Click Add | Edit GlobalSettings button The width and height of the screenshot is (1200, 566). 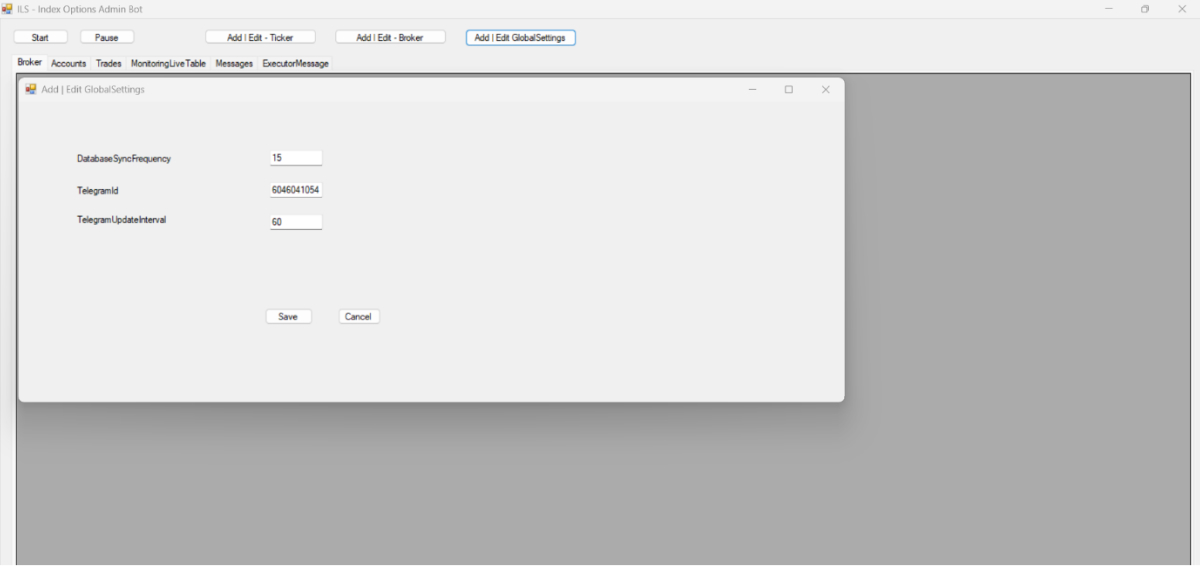tap(520, 38)
